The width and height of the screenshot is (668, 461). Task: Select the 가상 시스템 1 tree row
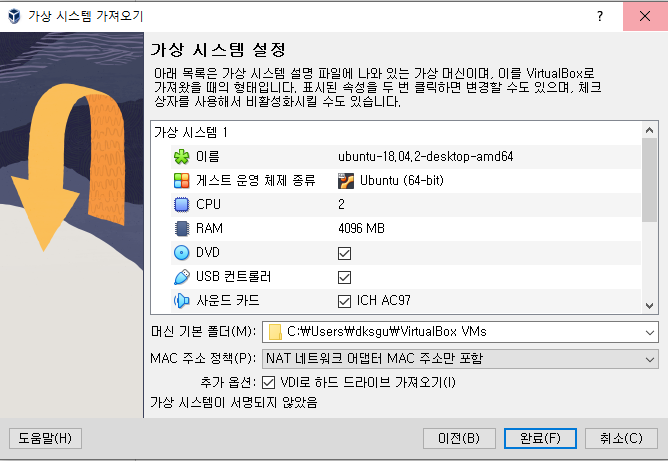pos(396,133)
